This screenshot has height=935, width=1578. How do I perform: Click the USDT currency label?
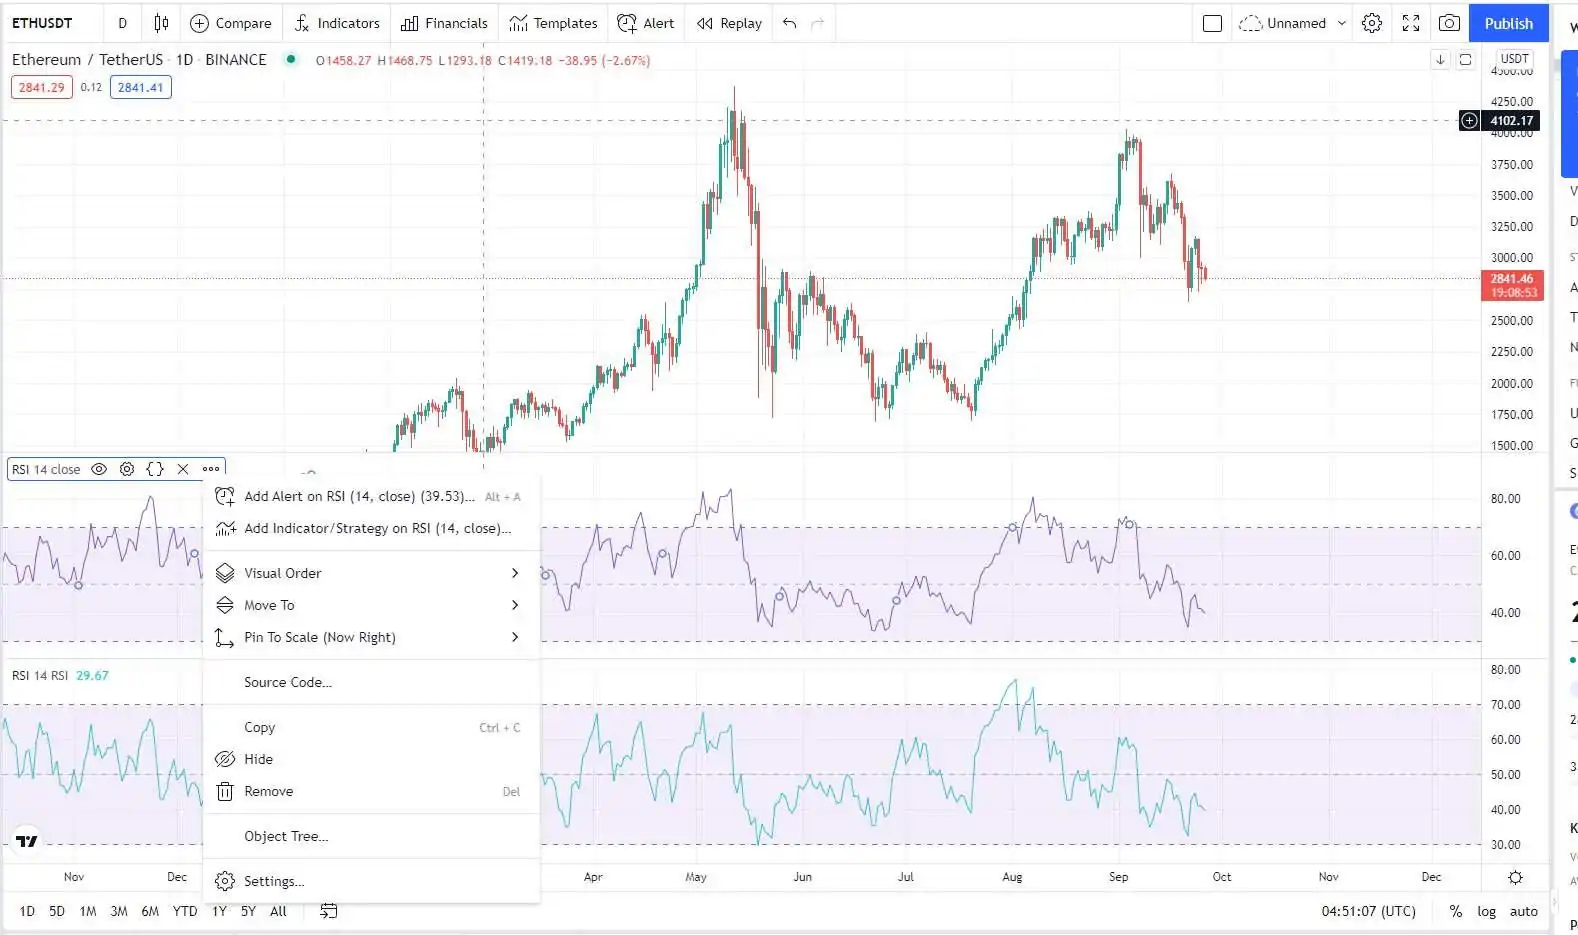point(1515,59)
